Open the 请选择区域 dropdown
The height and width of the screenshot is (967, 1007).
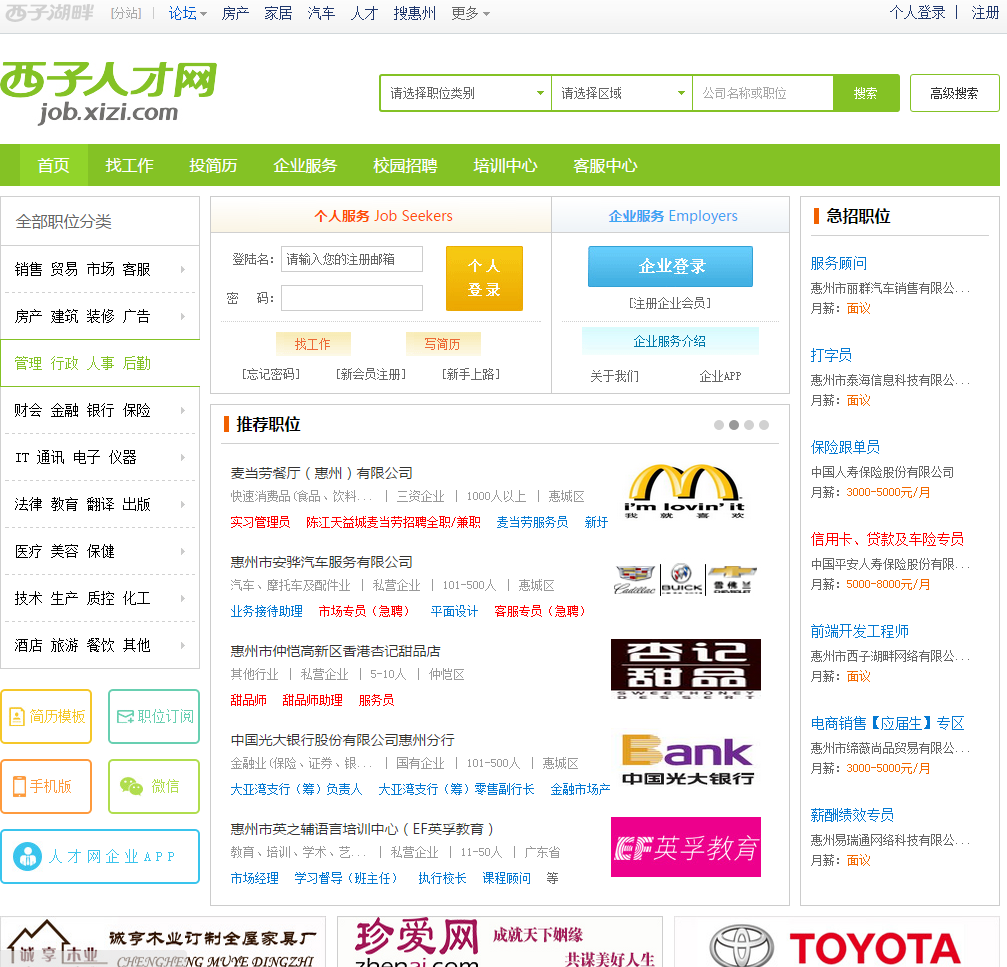click(x=622, y=93)
